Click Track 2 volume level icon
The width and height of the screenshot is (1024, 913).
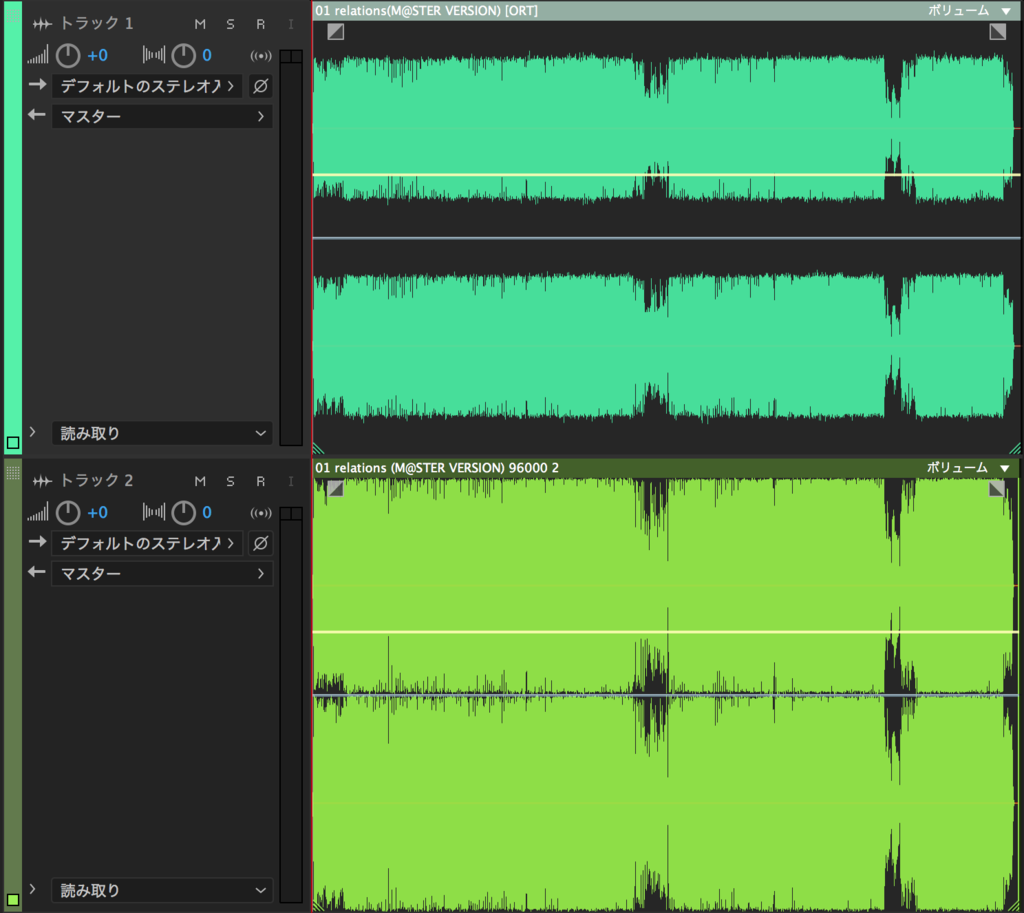click(x=37, y=512)
